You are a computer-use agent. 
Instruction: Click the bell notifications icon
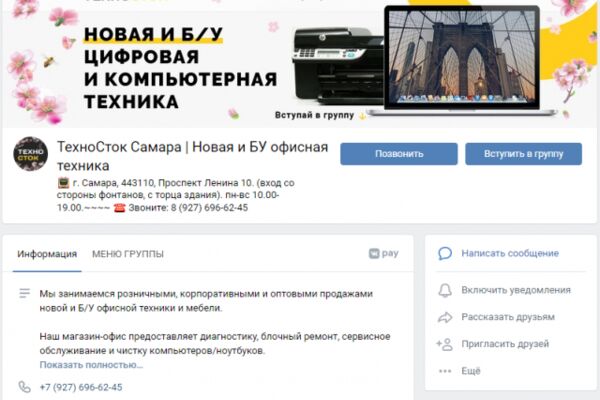445,291
